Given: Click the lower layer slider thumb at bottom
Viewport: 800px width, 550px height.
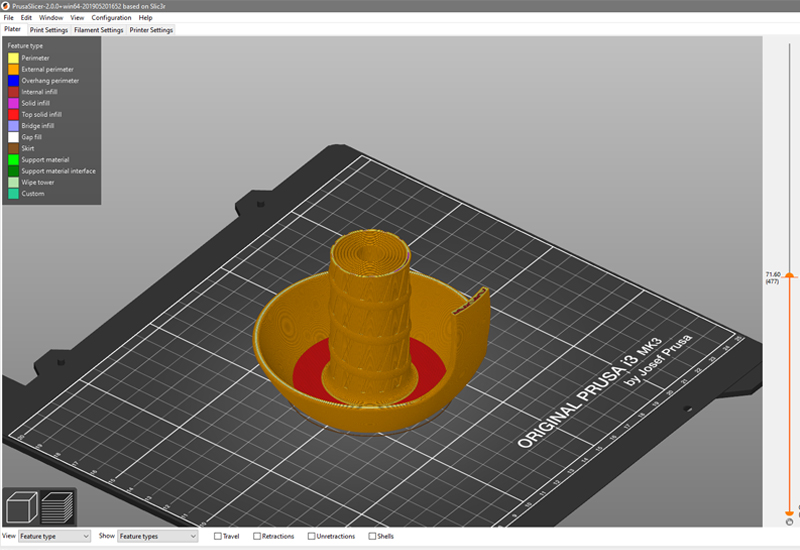Looking at the screenshot, I should (789, 512).
